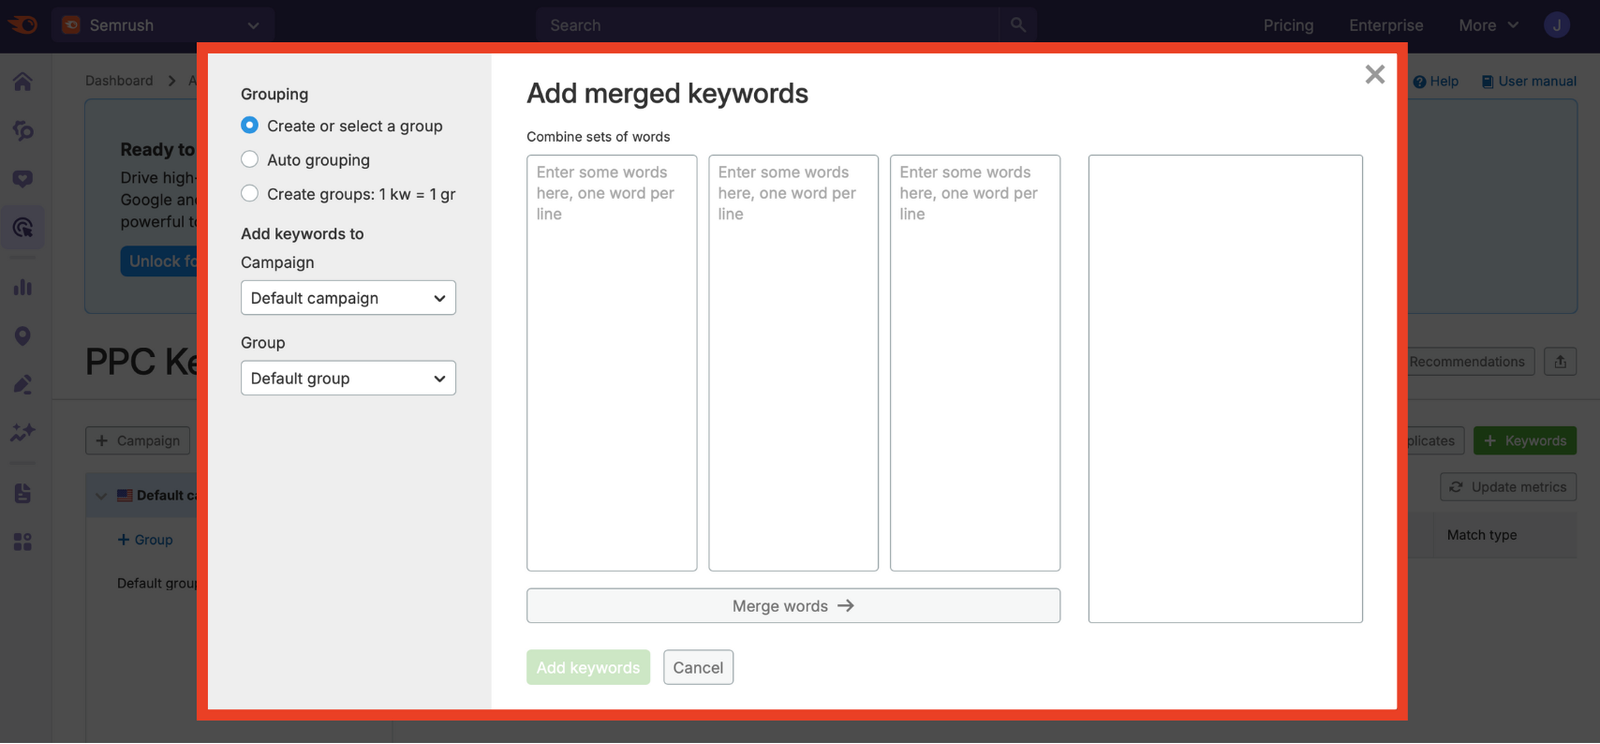Open the Enterprise link

(1386, 25)
